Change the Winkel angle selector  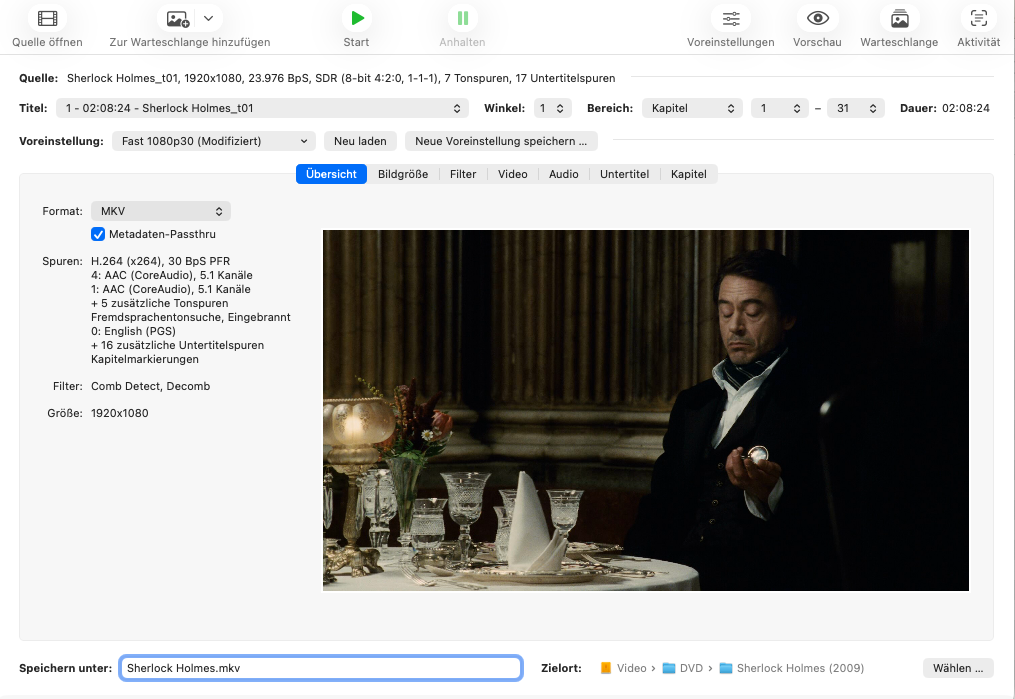tap(552, 108)
